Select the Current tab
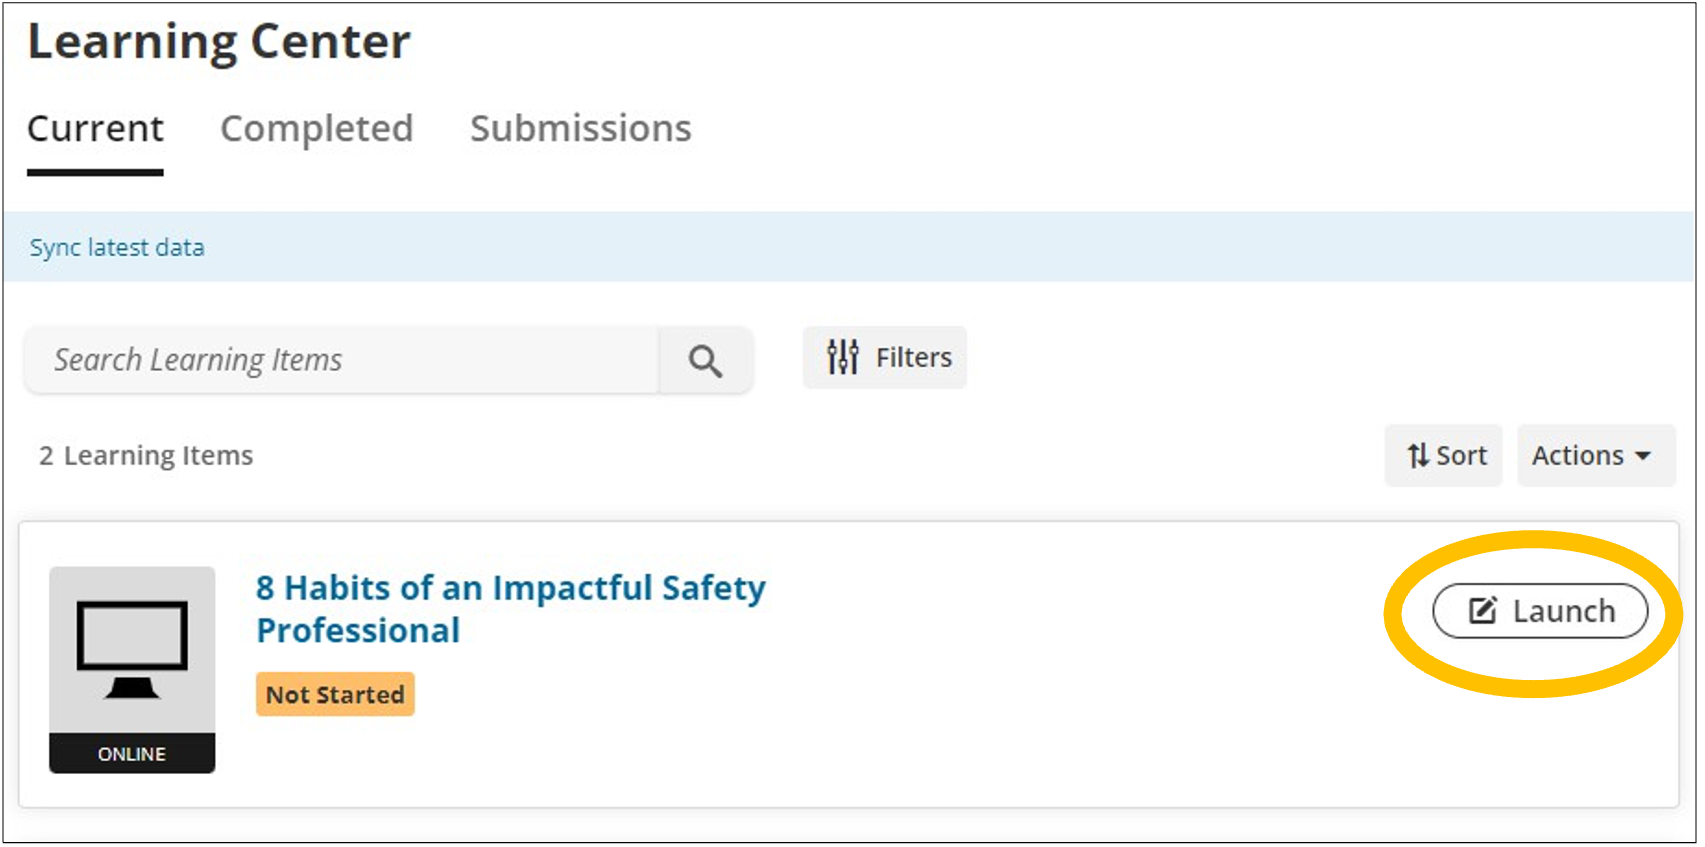 [x=95, y=129]
